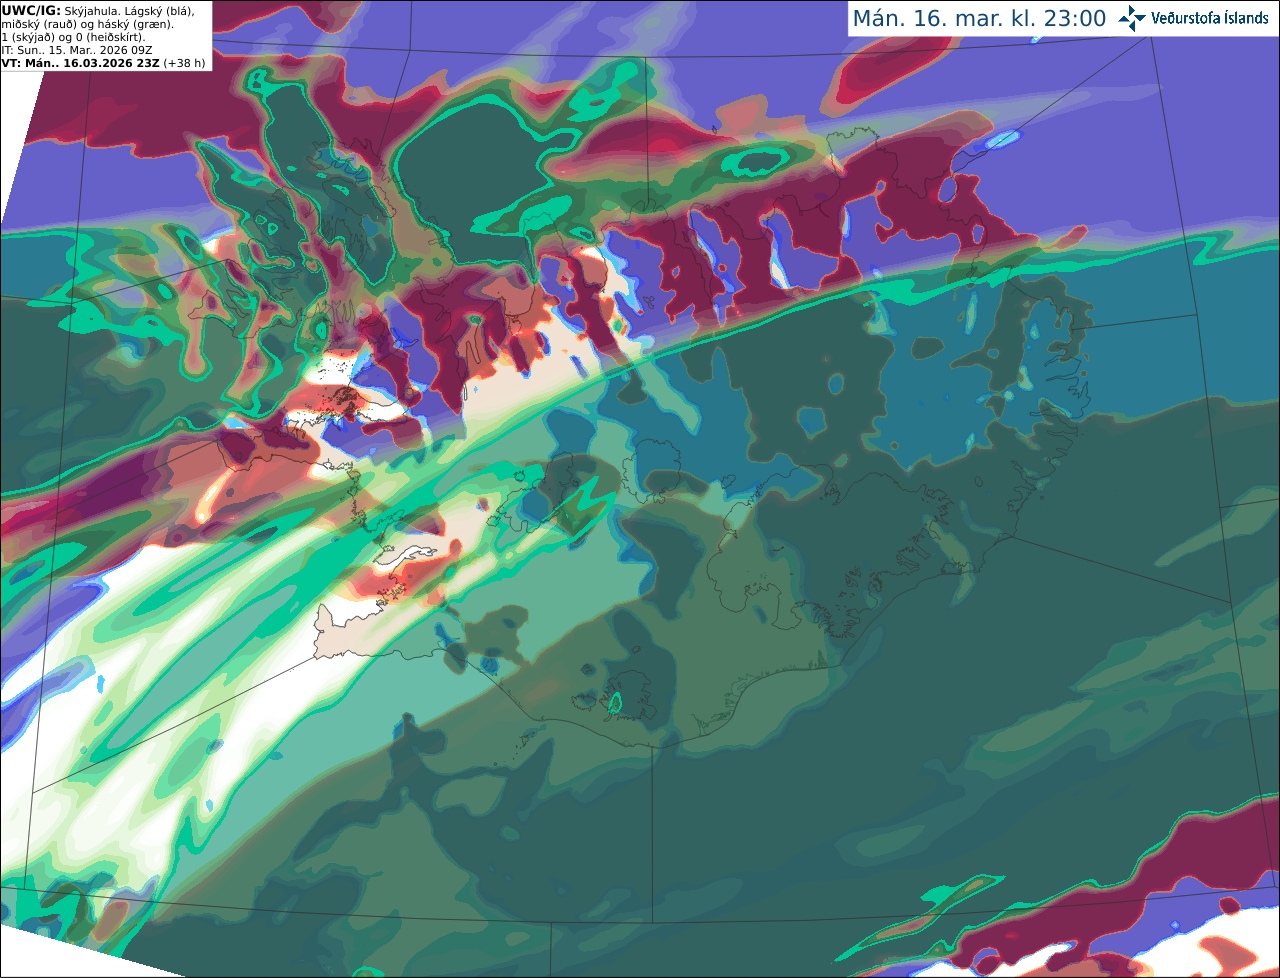Click the 'VT: Mán.. 16.03.2026 23Z' line
Image resolution: width=1280 pixels, height=978 pixels.
tap(81, 63)
